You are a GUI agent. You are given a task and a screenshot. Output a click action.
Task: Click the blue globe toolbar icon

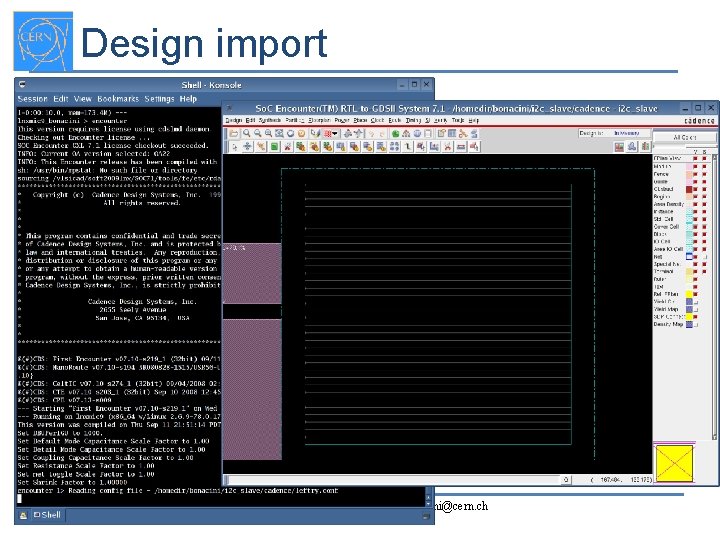coord(417,134)
